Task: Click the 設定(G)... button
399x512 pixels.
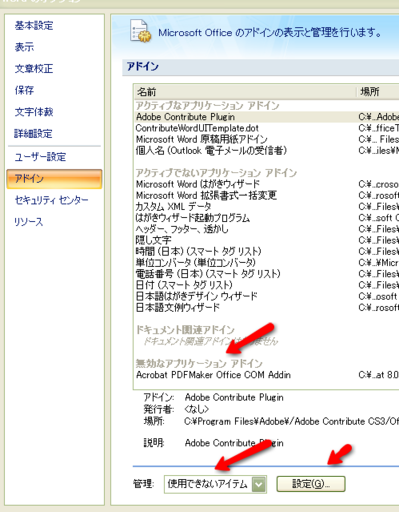Action: (x=311, y=484)
